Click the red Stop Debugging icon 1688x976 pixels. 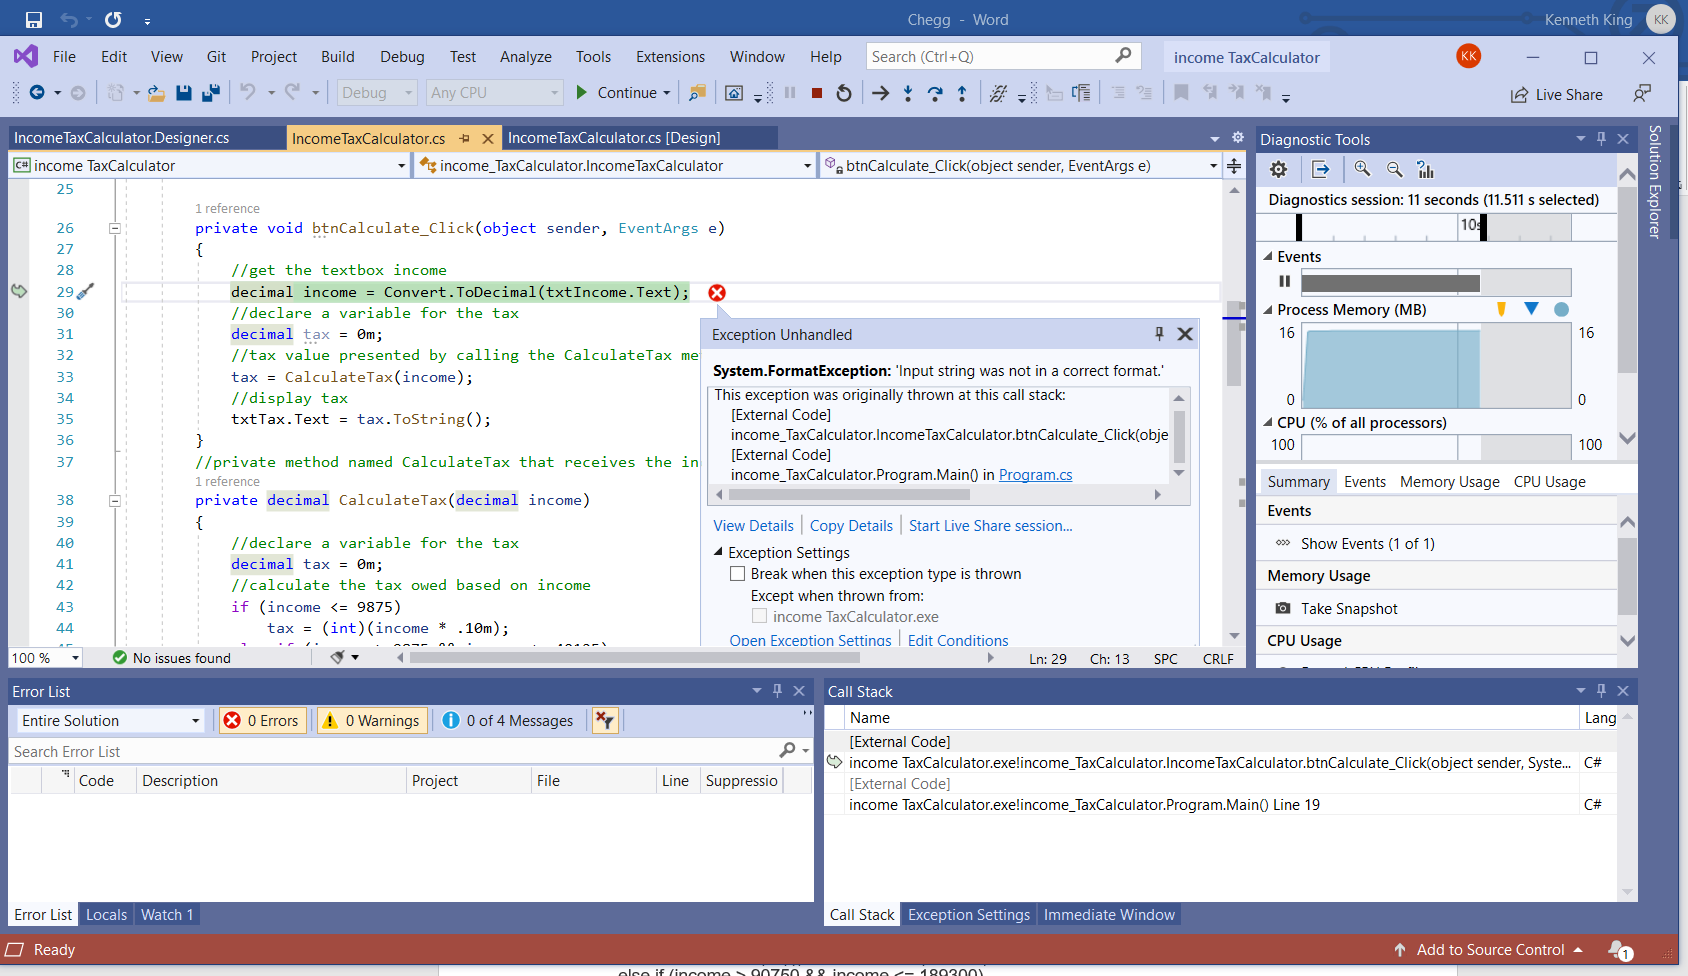point(817,93)
